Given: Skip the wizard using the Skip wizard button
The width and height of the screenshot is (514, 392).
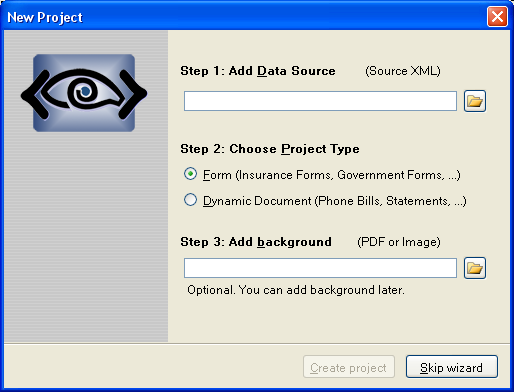Looking at the screenshot, I should [452, 367].
